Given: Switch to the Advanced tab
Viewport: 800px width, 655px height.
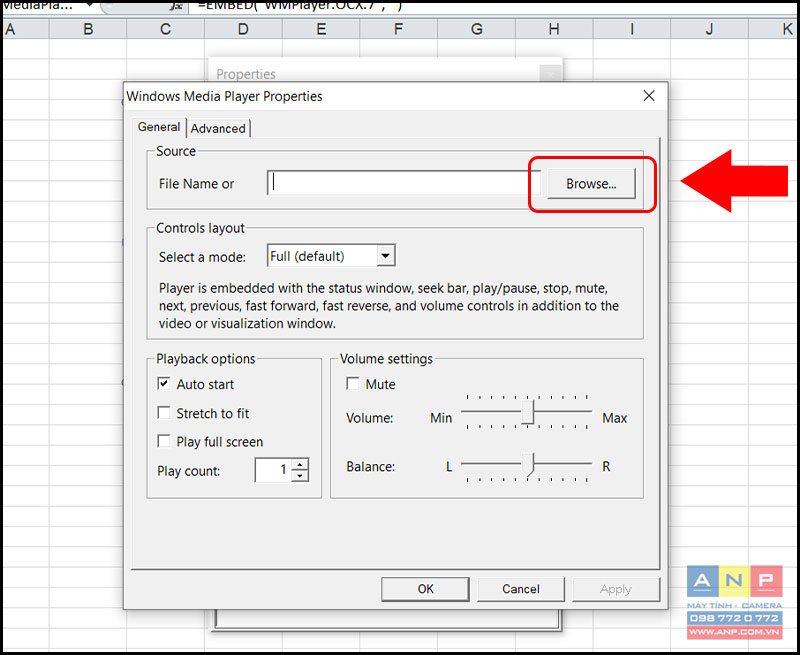Looking at the screenshot, I should click(218, 128).
